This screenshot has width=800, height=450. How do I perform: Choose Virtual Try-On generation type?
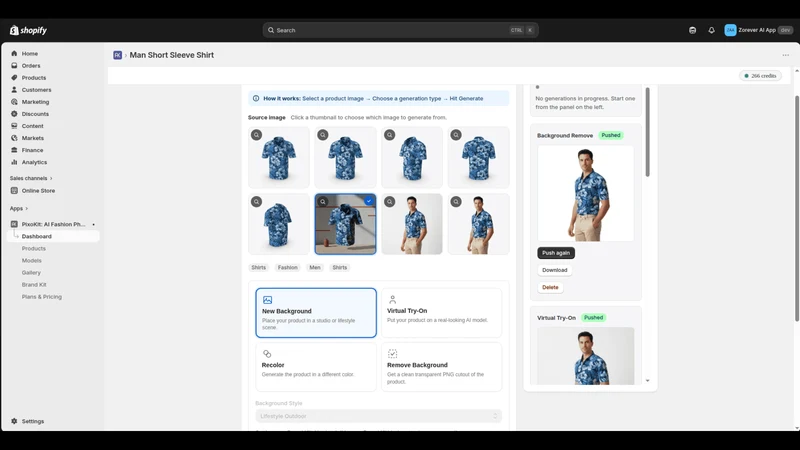coord(441,313)
